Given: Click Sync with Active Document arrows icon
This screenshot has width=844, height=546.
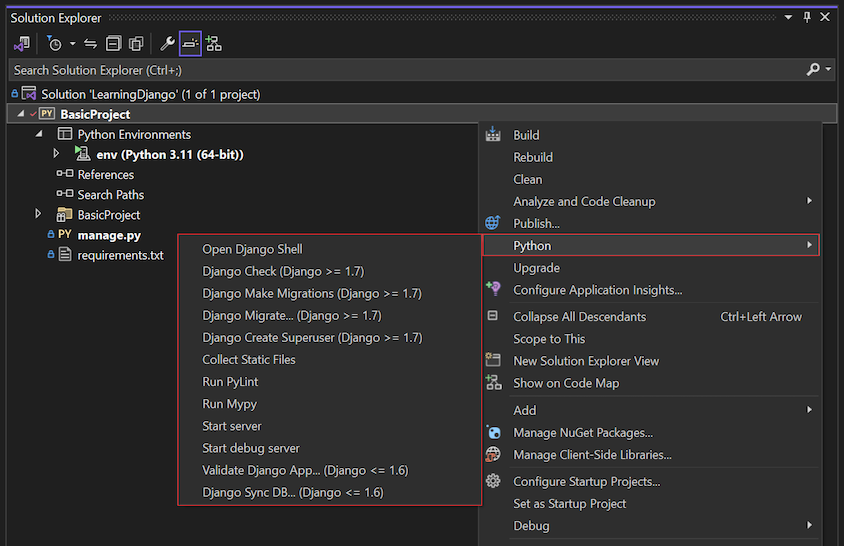Looking at the screenshot, I should click(90, 44).
